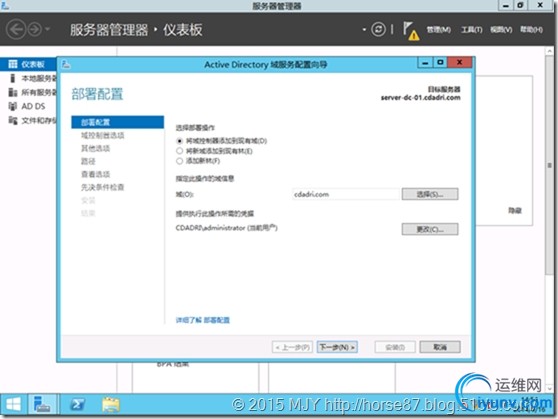This screenshot has width=558, height=419.
Task: Open the 视图(V) menu
Action: pos(501,30)
